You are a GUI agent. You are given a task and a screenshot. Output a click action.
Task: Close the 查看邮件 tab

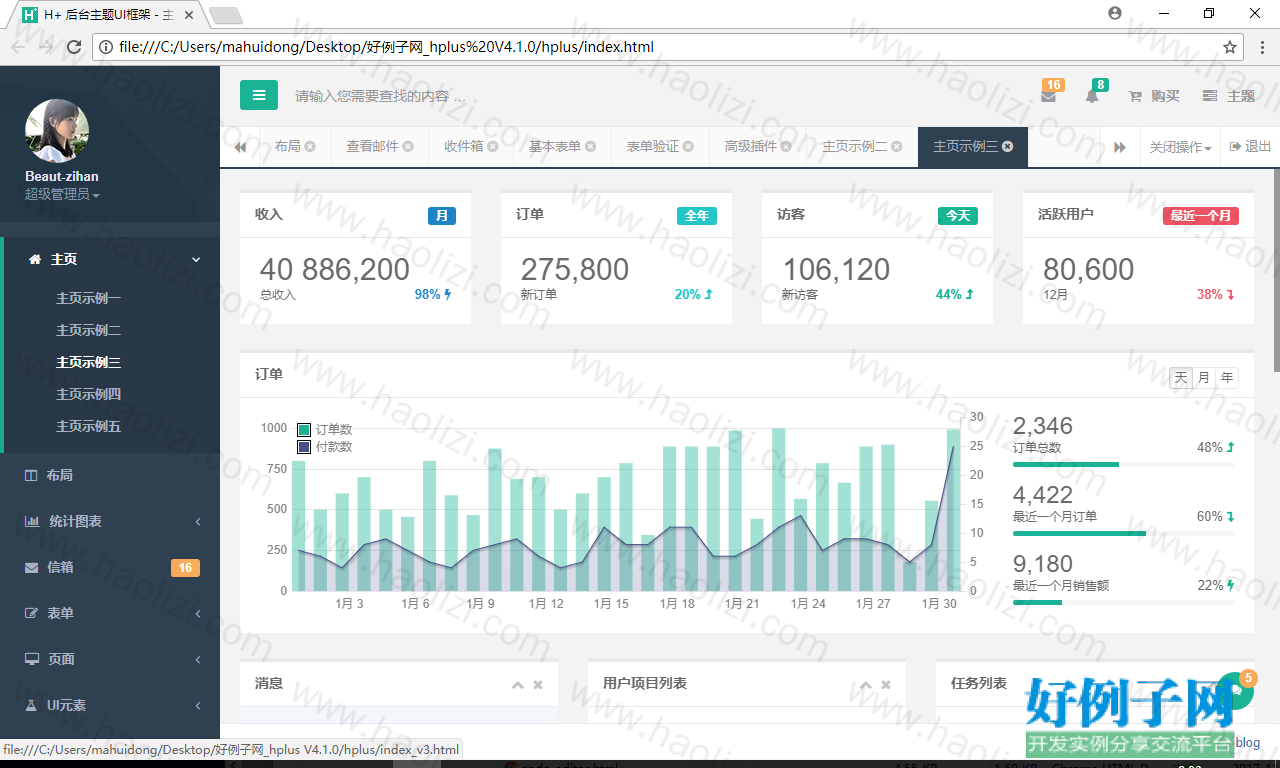408,147
